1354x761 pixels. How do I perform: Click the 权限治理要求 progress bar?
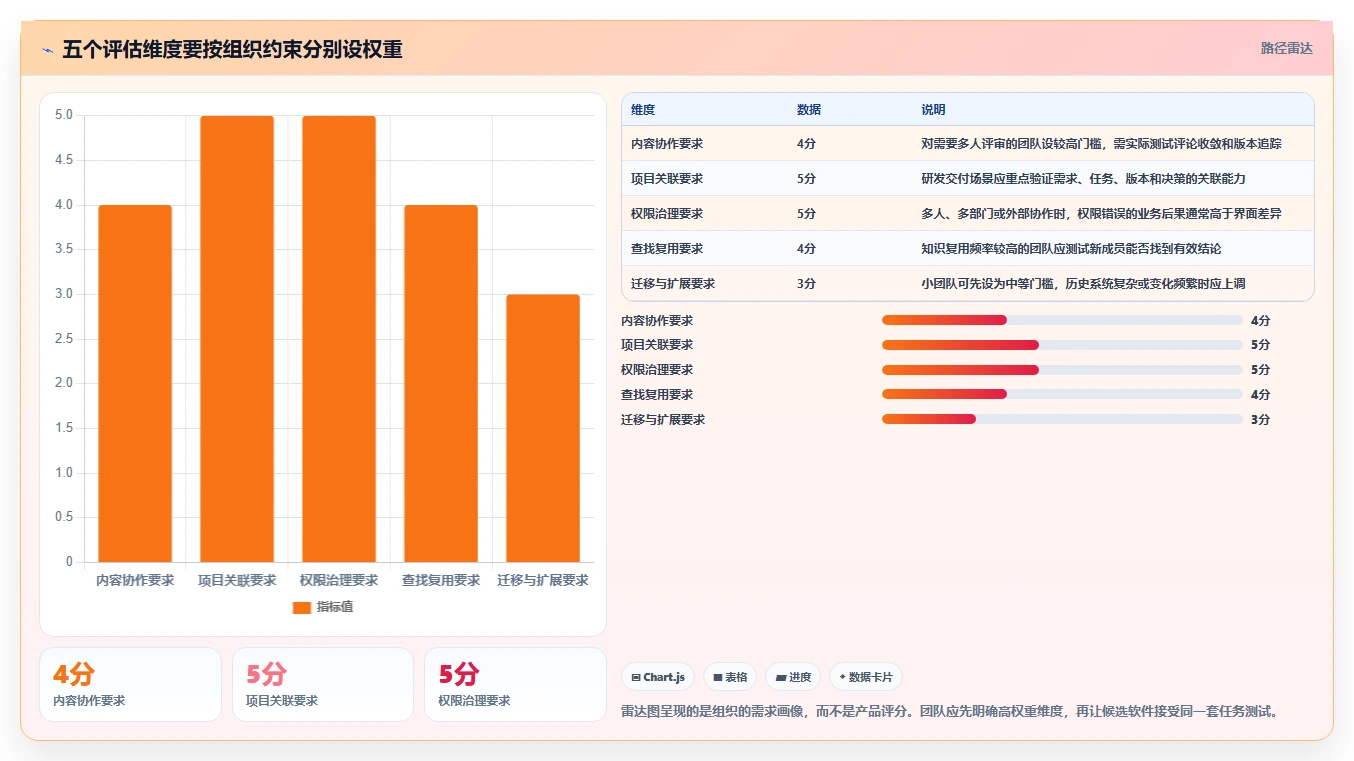click(x=1062, y=370)
